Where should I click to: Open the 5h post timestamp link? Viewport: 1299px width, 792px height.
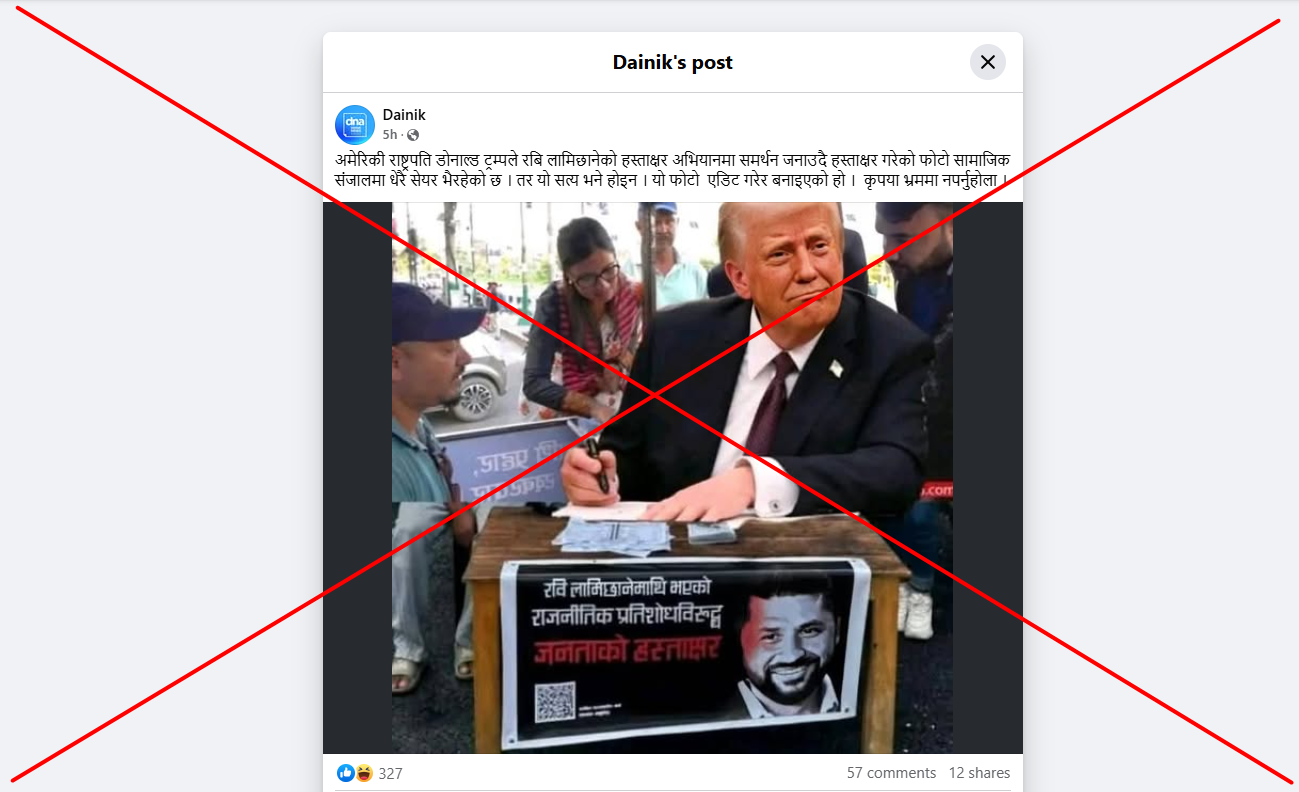pos(390,134)
